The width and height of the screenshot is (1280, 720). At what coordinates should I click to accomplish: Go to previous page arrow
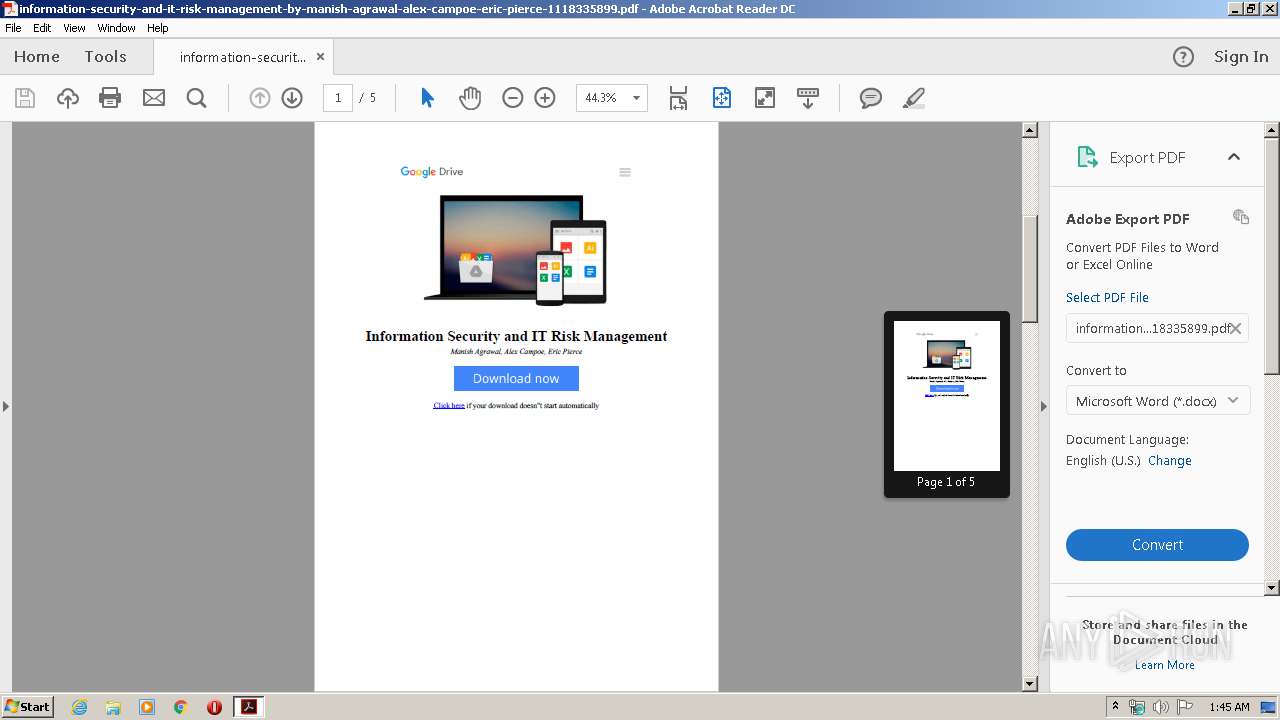[260, 98]
